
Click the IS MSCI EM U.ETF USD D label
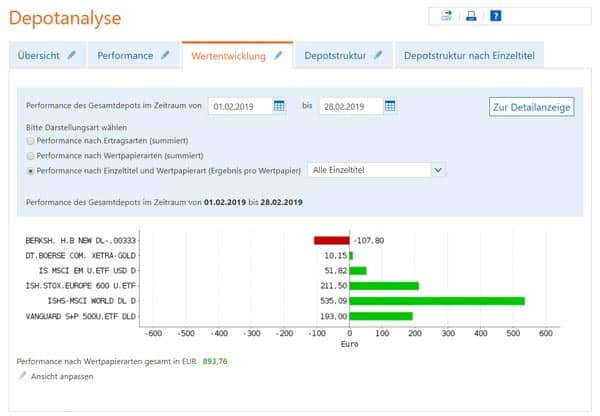coord(87,271)
